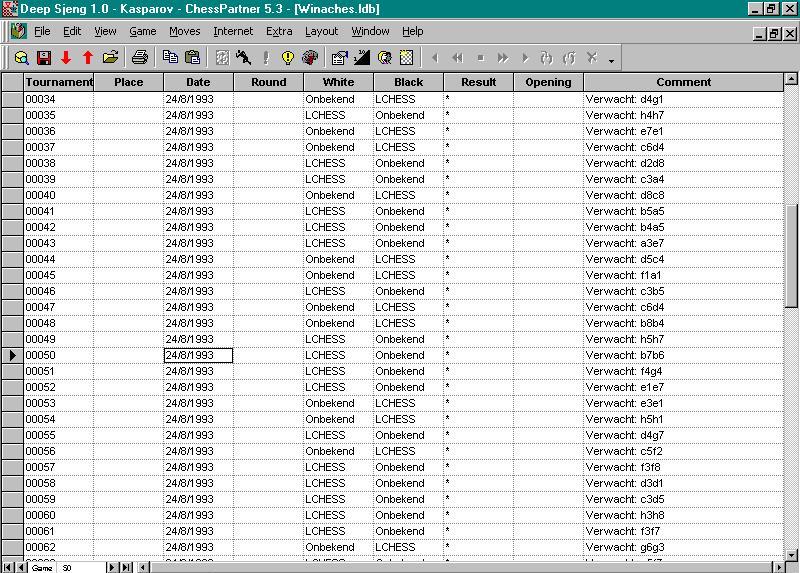
Task: Click the red up arrow toolbar icon
Action: point(88,58)
